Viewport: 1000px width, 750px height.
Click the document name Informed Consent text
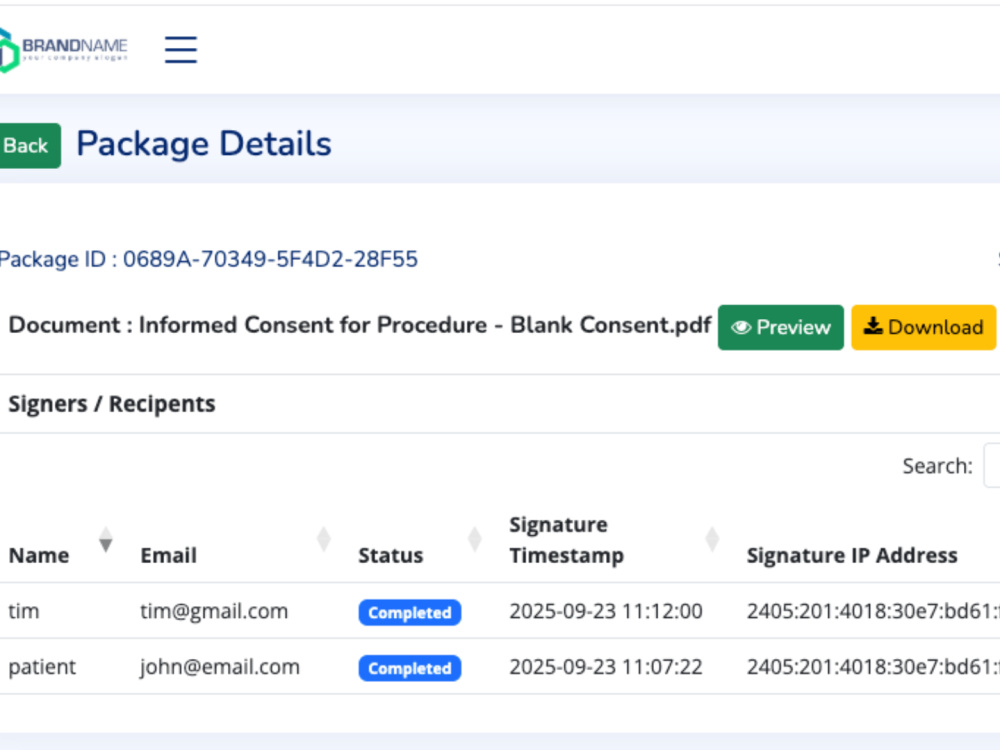424,325
